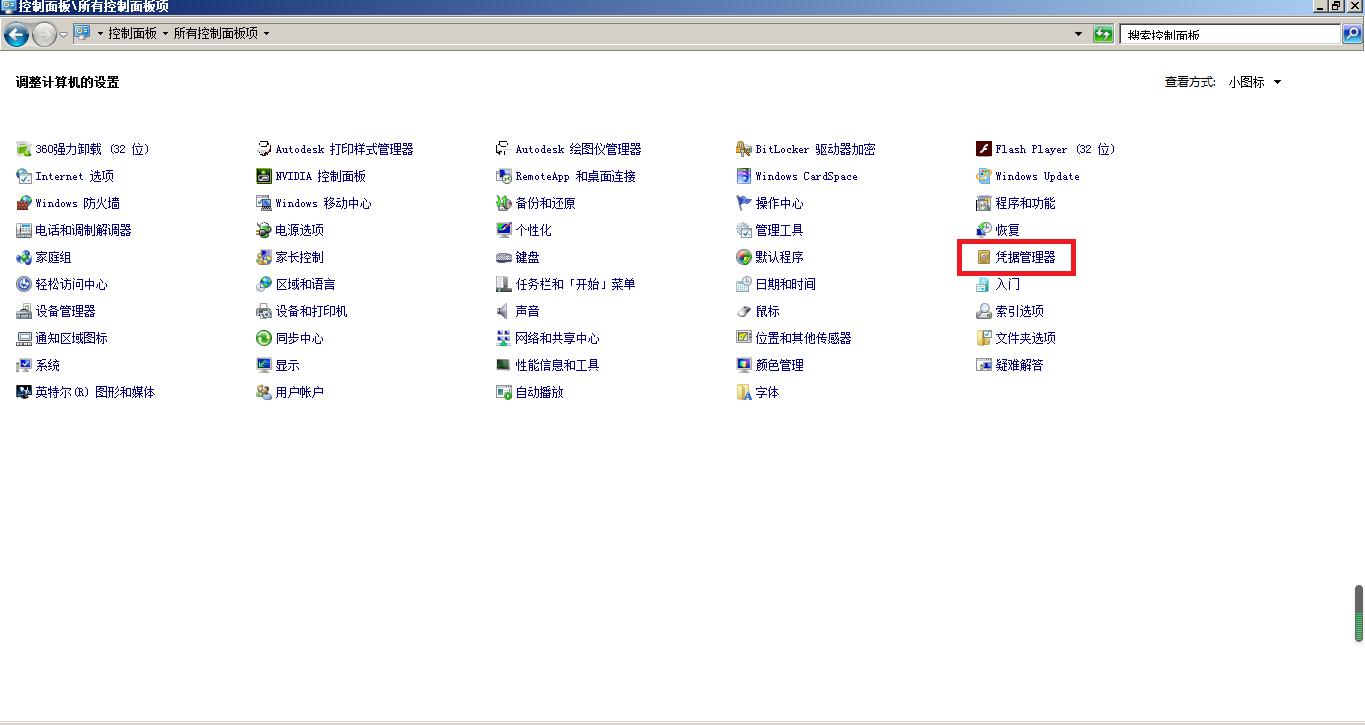Image resolution: width=1365 pixels, height=725 pixels.
Task: Open the 键盘 link
Action: click(527, 257)
